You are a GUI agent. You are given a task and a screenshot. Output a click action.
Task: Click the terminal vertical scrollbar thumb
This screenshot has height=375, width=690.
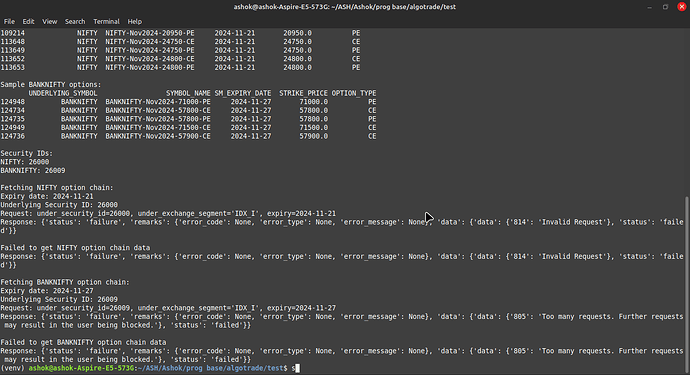coord(687,284)
